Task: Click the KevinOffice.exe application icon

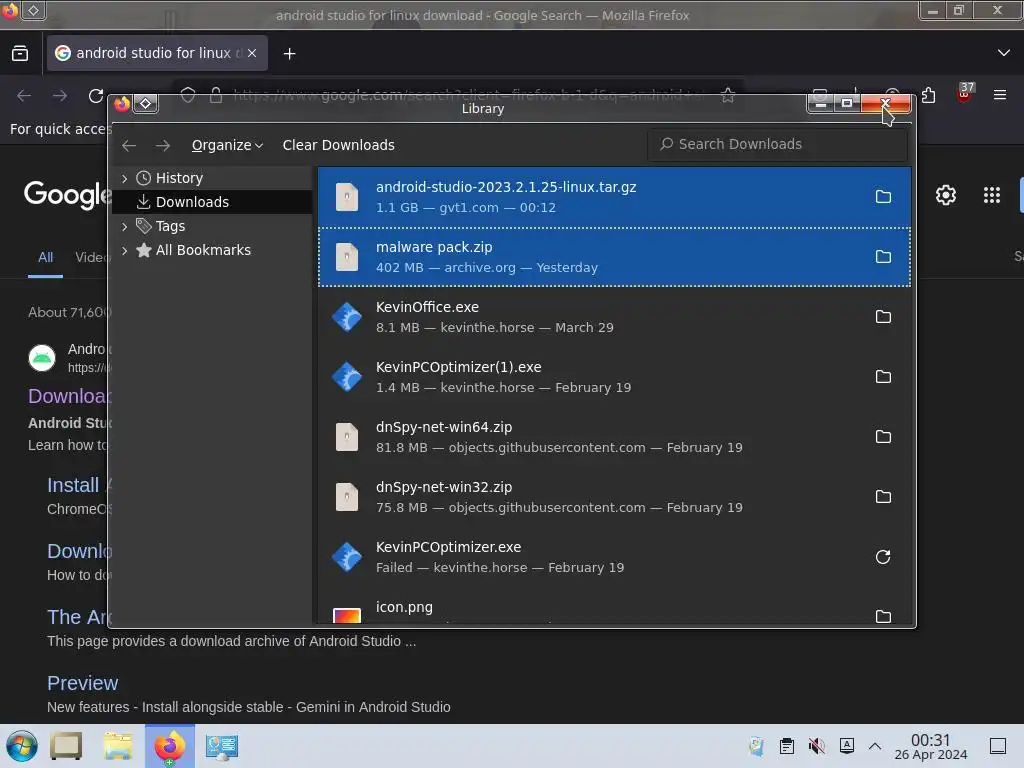Action: point(347,317)
